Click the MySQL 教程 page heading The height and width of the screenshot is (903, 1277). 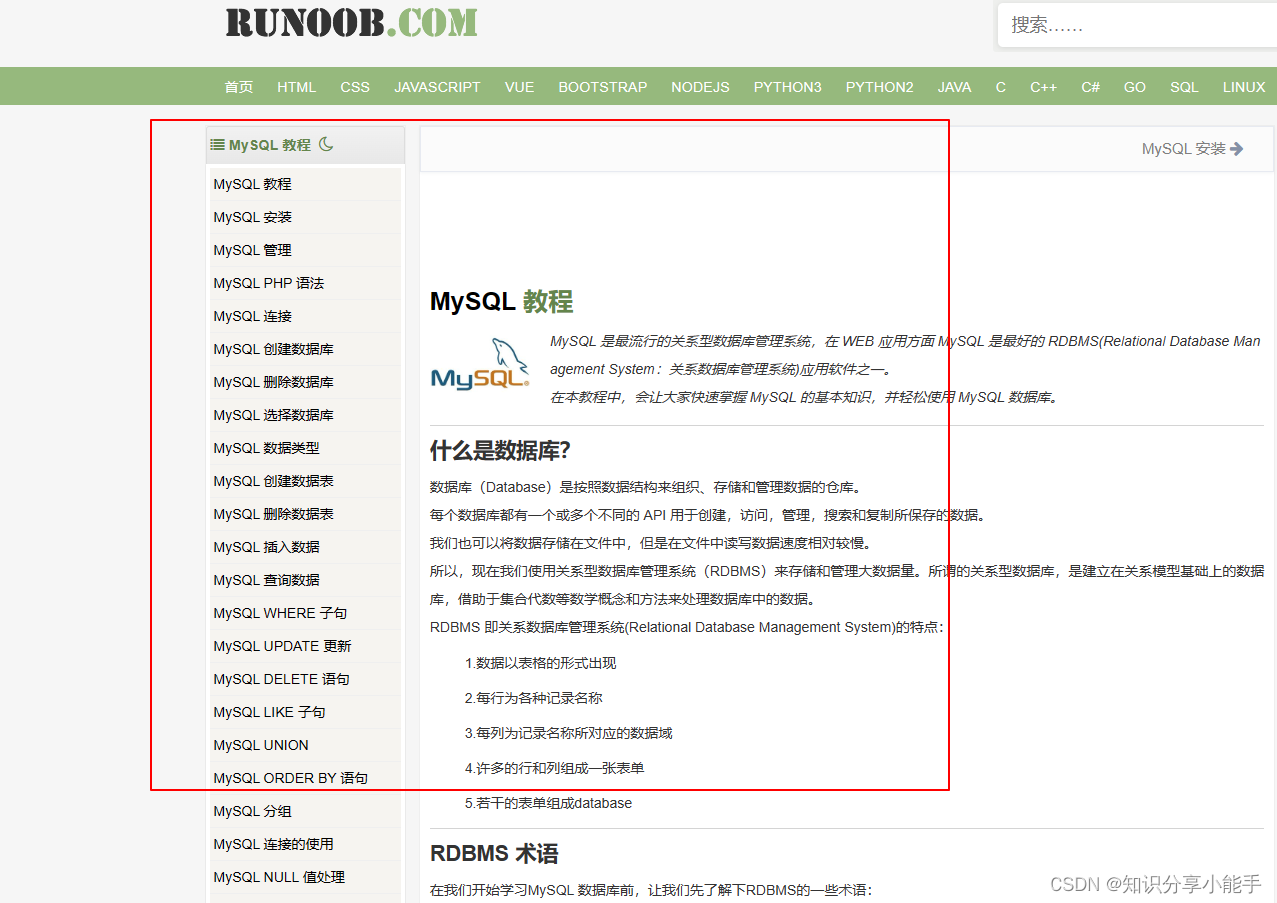coord(501,302)
